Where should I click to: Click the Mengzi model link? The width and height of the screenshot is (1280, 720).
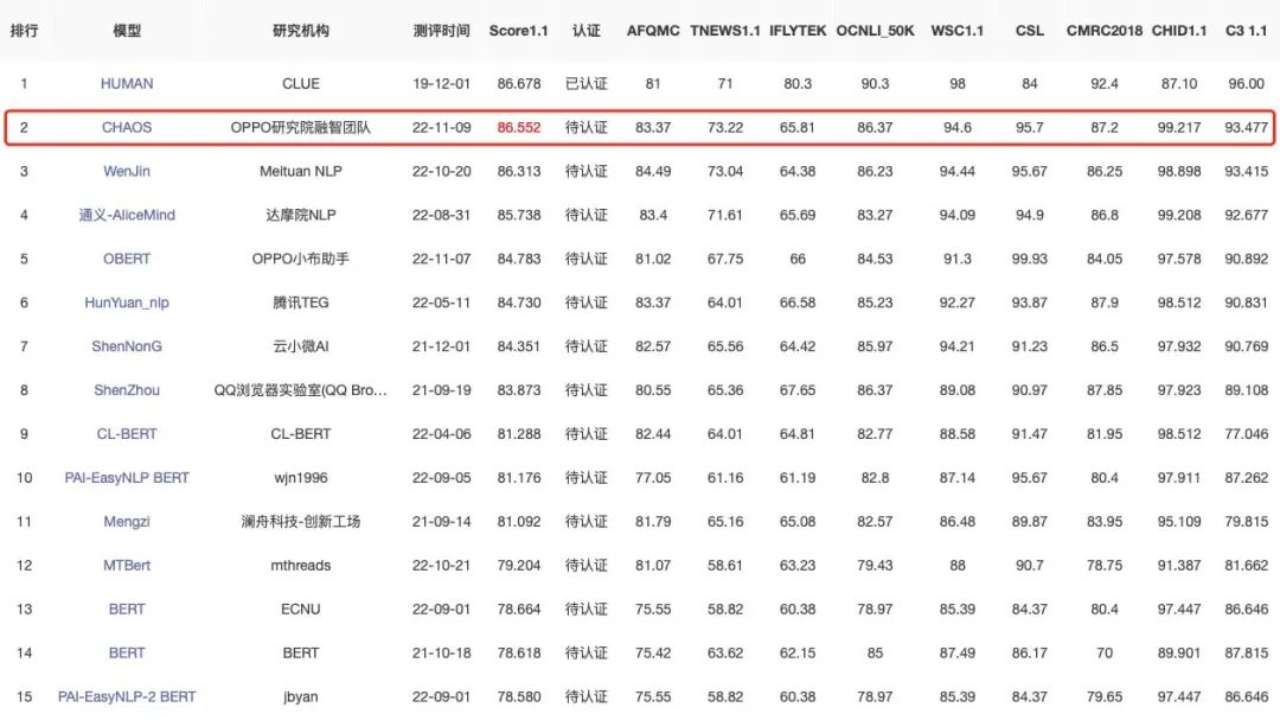click(x=127, y=522)
